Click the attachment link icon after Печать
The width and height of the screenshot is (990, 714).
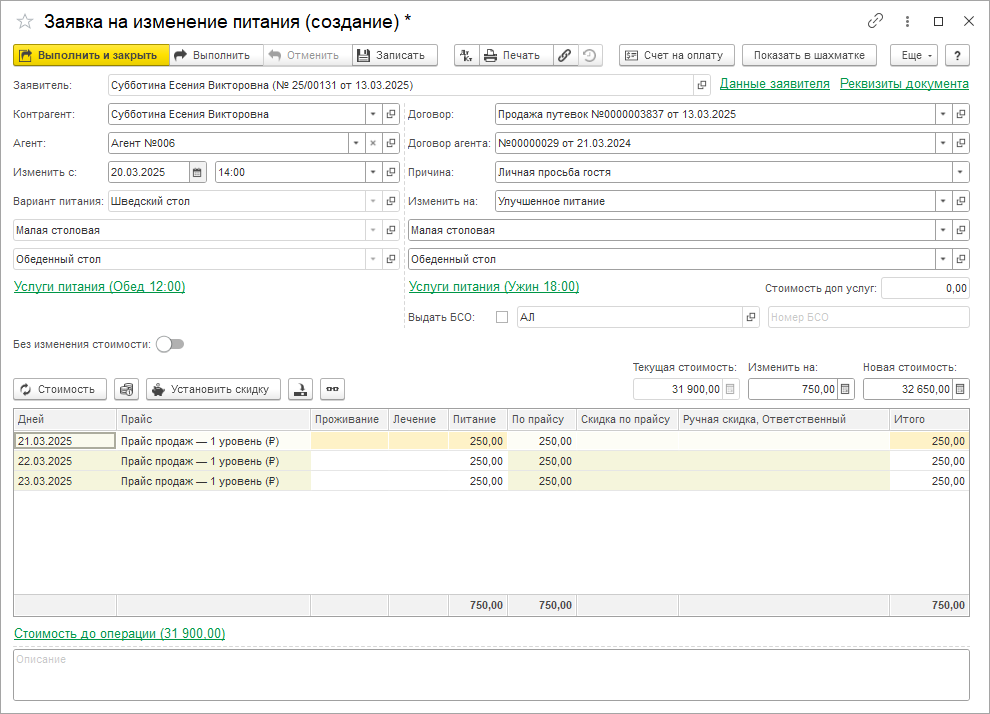565,56
